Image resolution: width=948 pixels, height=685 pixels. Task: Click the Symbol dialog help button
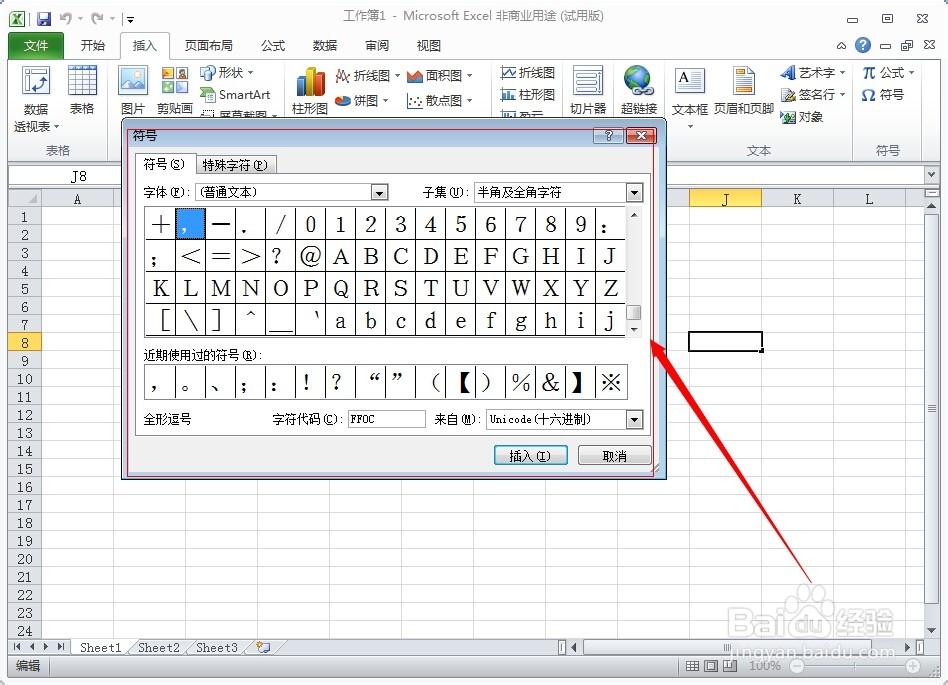click(608, 135)
